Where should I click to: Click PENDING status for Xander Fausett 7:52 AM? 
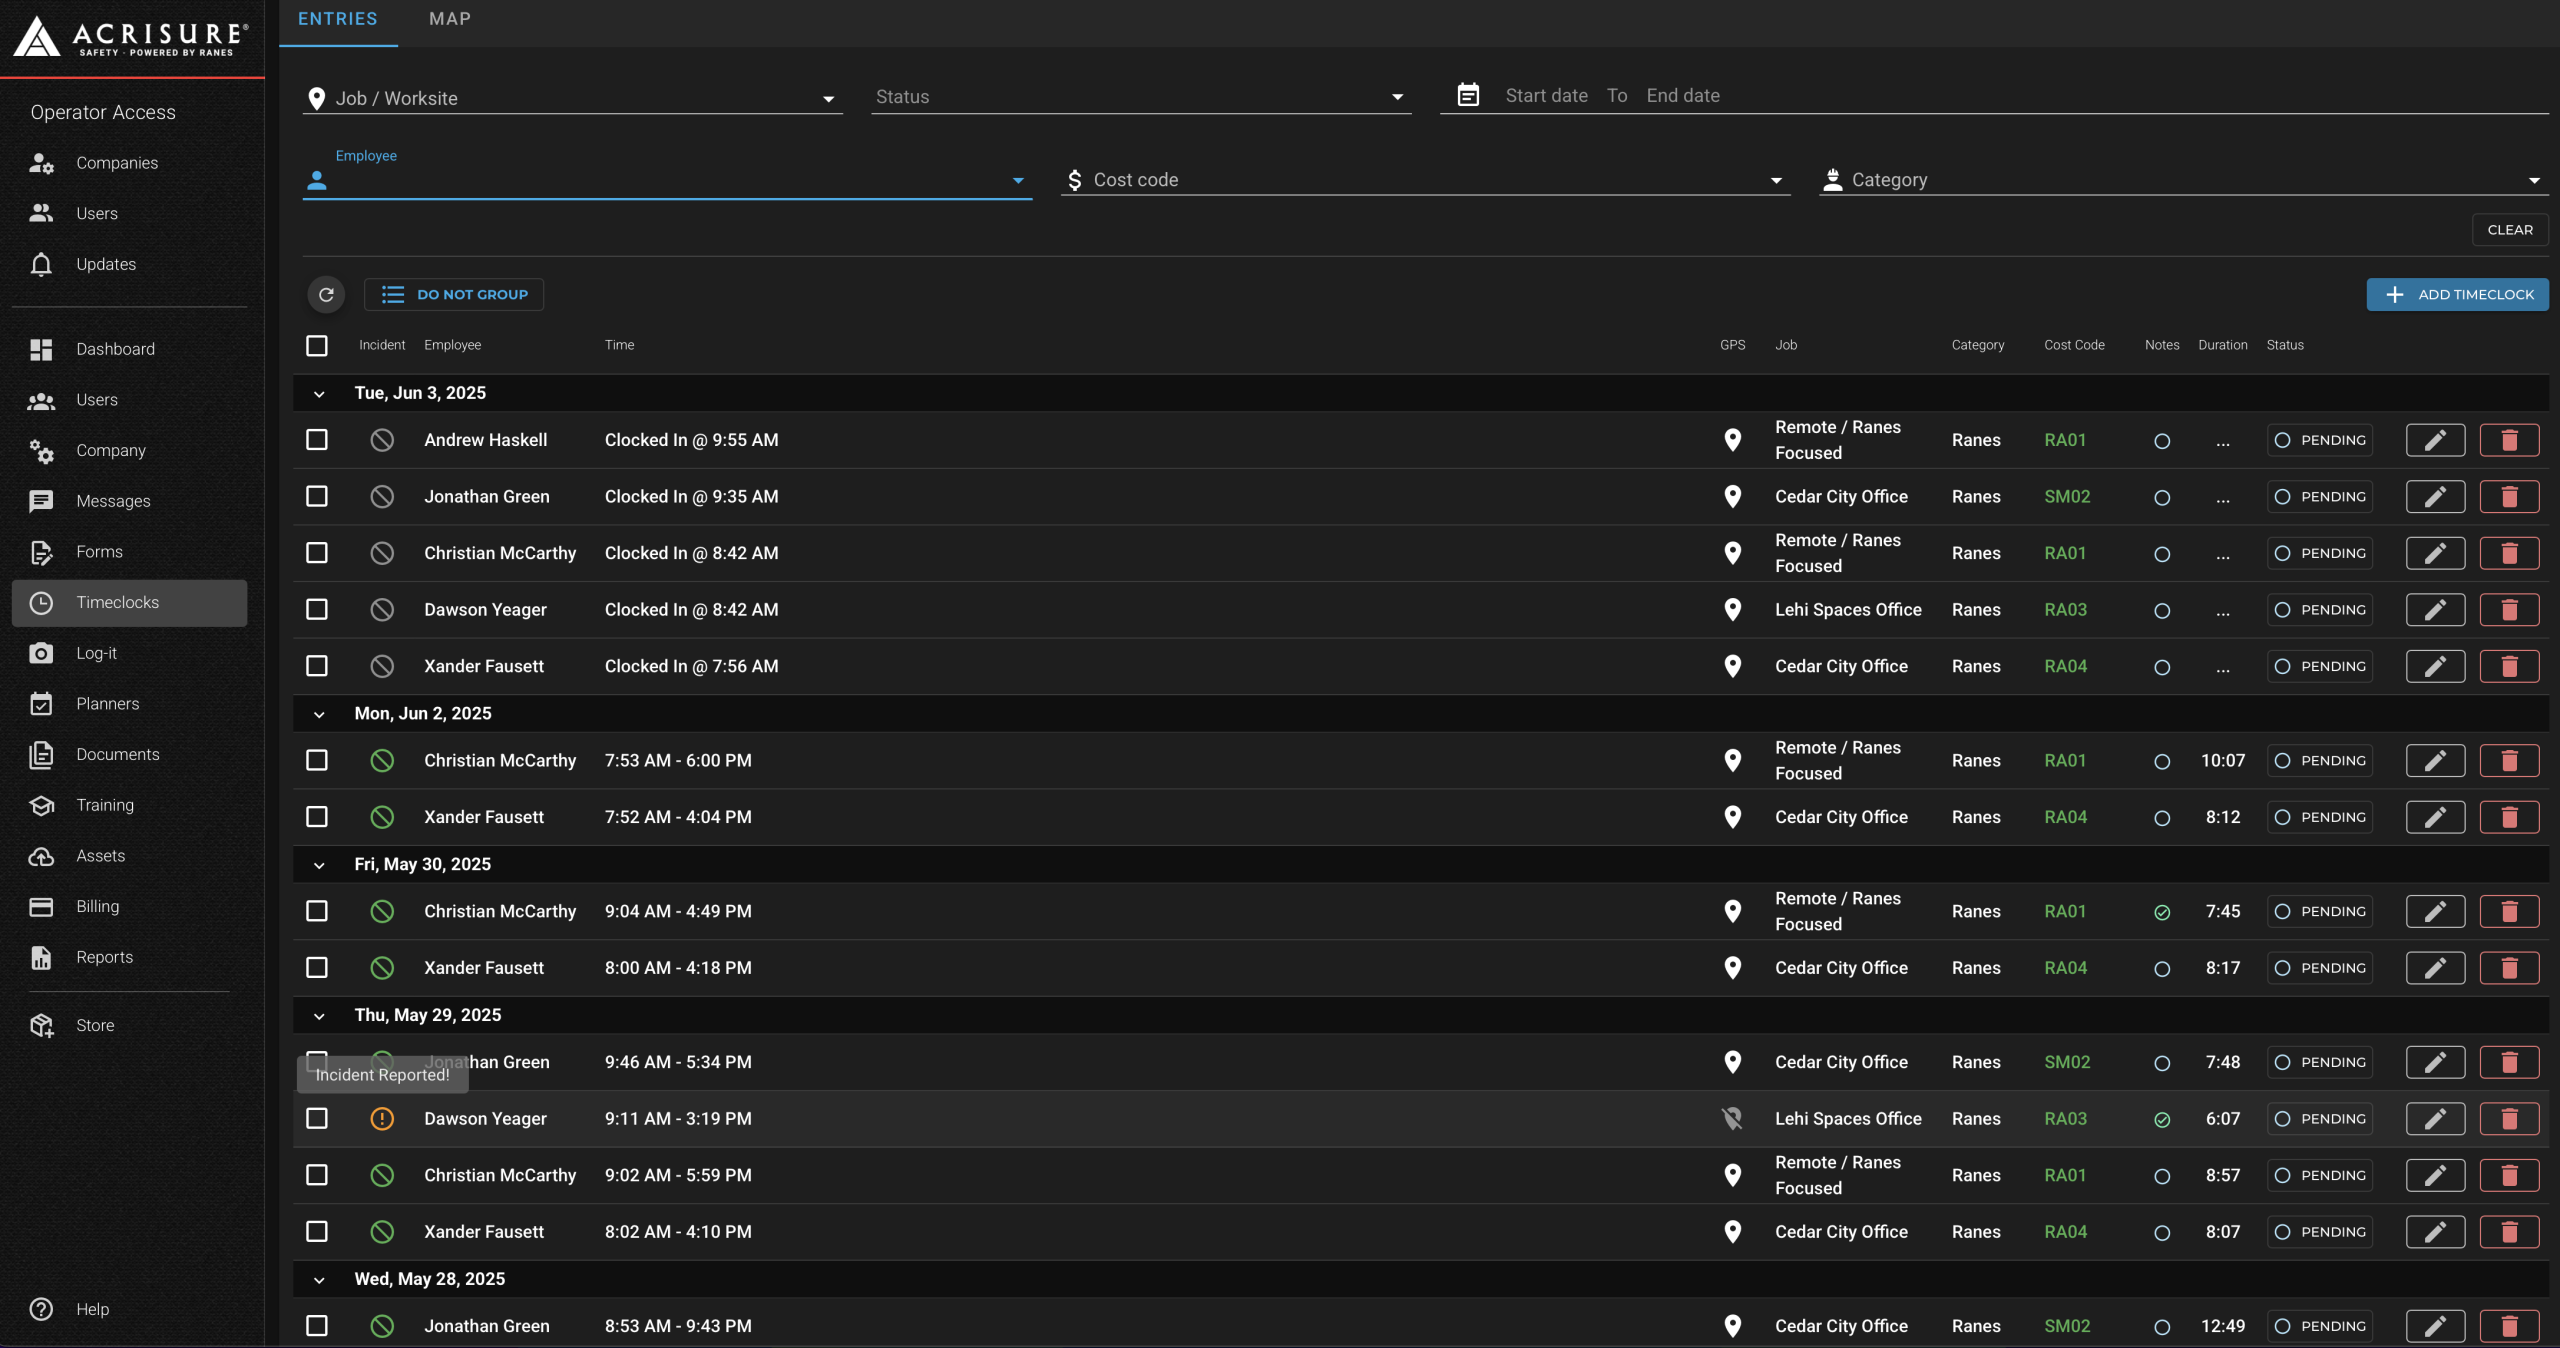click(2320, 817)
